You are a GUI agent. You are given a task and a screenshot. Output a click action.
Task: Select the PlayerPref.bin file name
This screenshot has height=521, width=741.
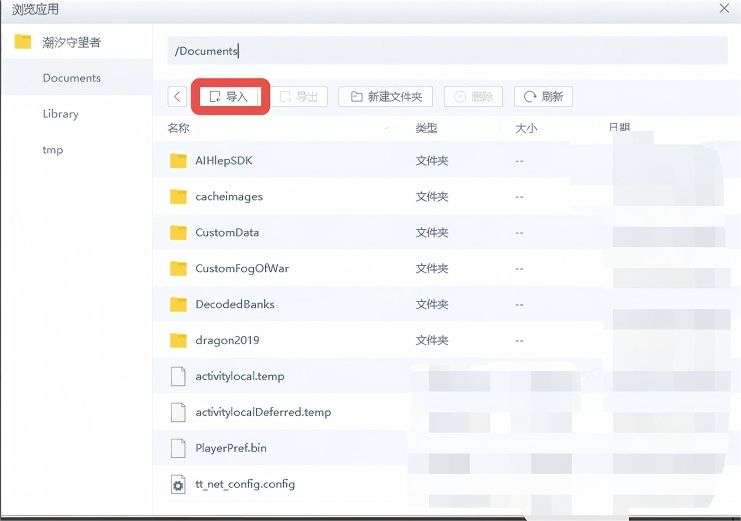click(231, 448)
